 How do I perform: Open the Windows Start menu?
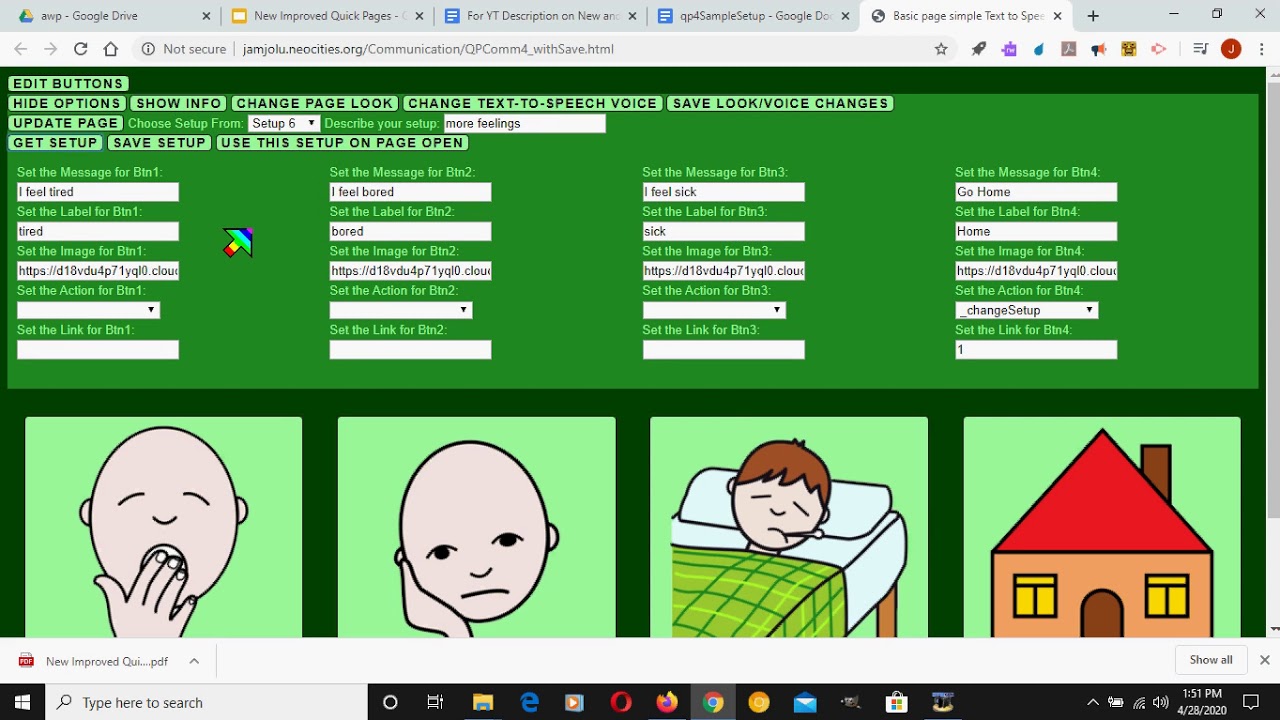(22, 702)
